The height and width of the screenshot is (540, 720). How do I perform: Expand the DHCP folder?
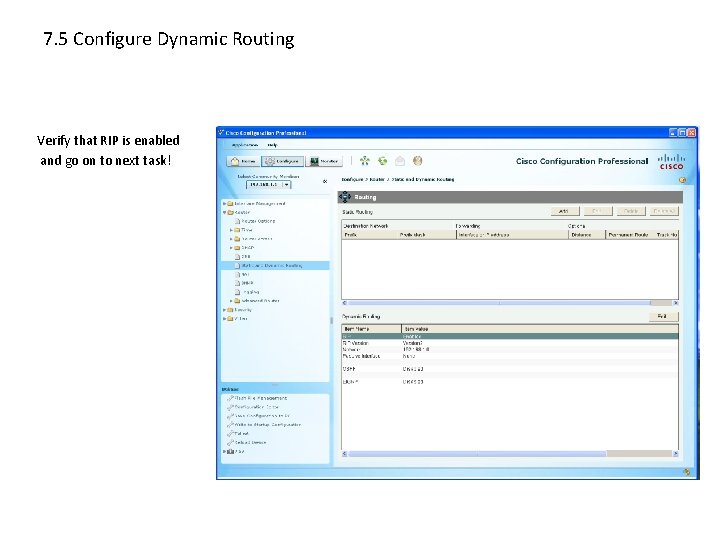(231, 248)
